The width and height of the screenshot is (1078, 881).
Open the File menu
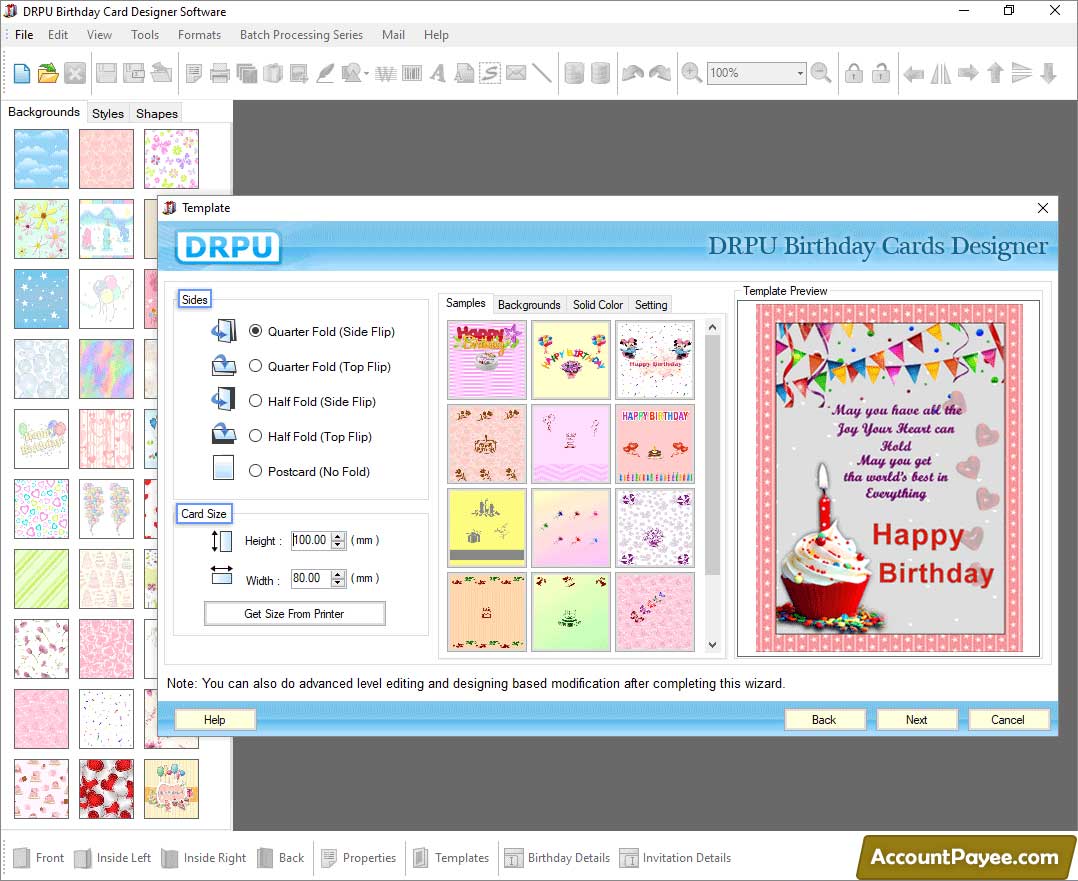tap(24, 34)
